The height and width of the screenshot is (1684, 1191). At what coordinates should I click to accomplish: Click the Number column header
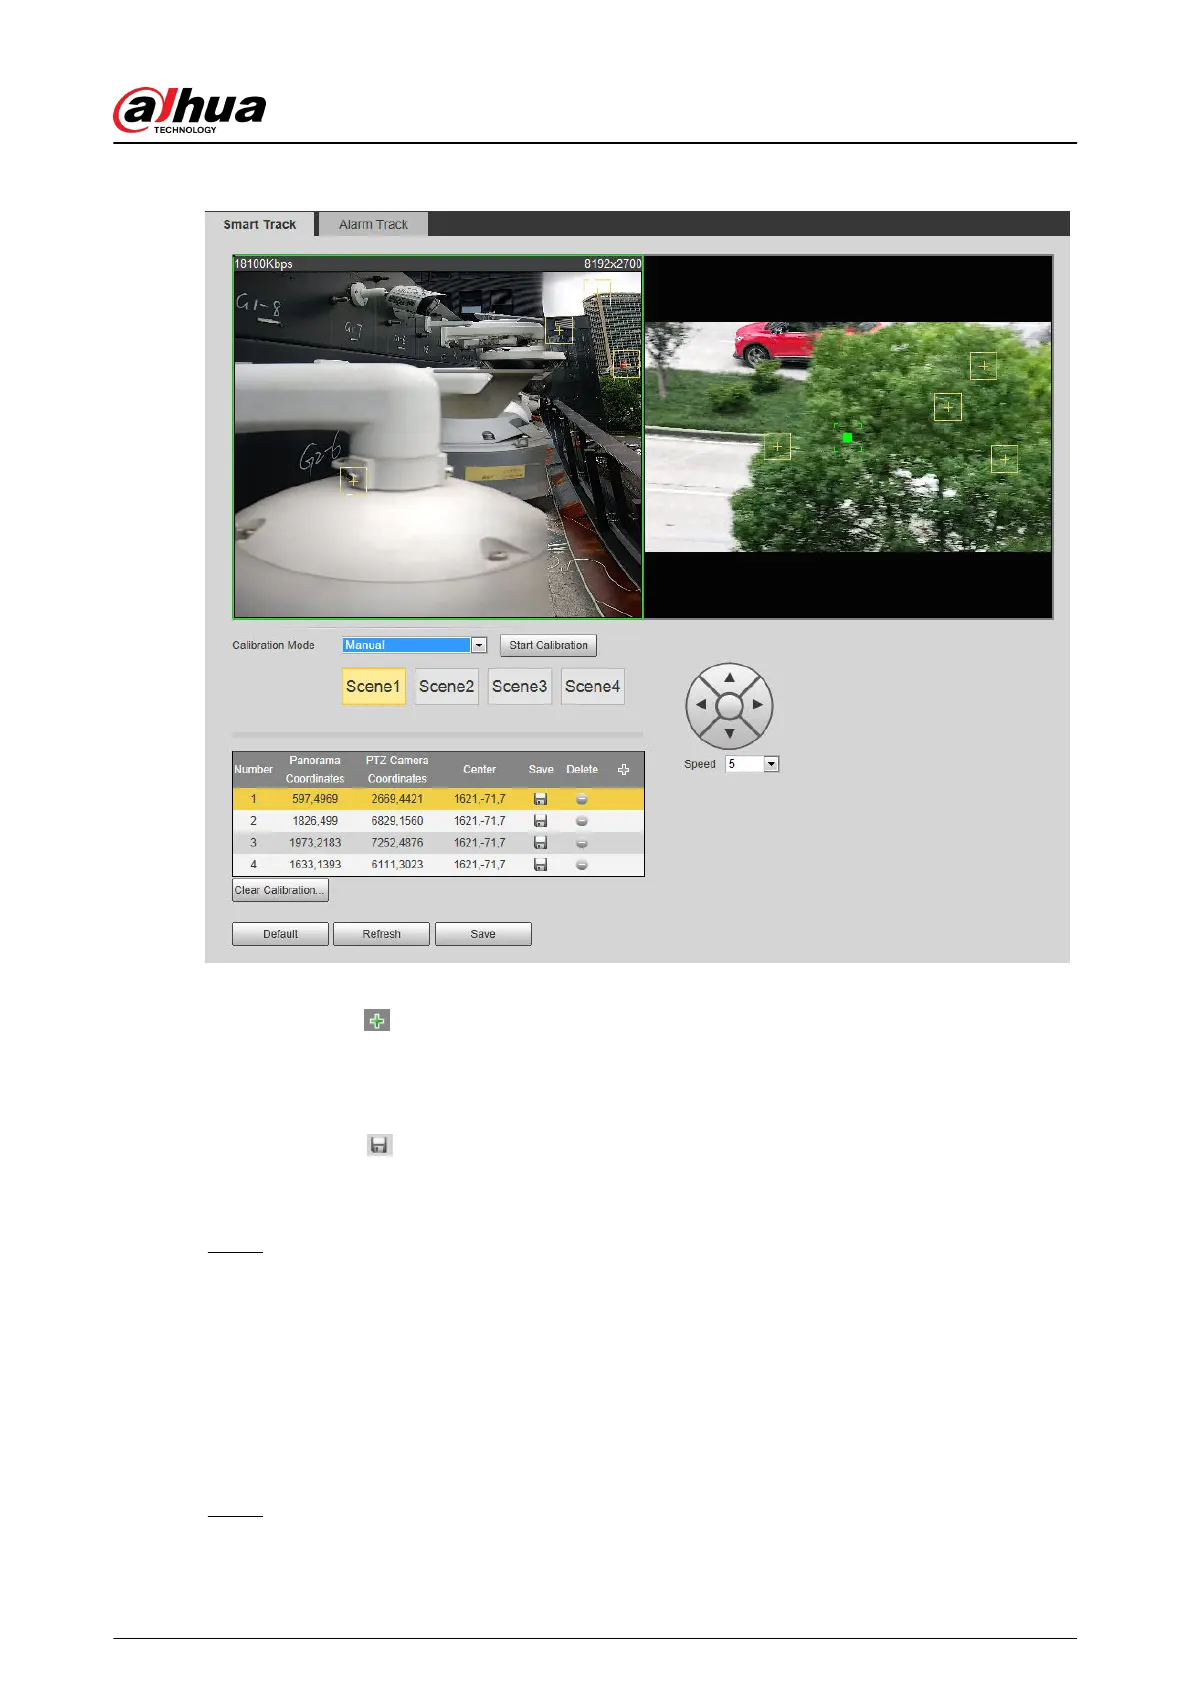(x=253, y=769)
